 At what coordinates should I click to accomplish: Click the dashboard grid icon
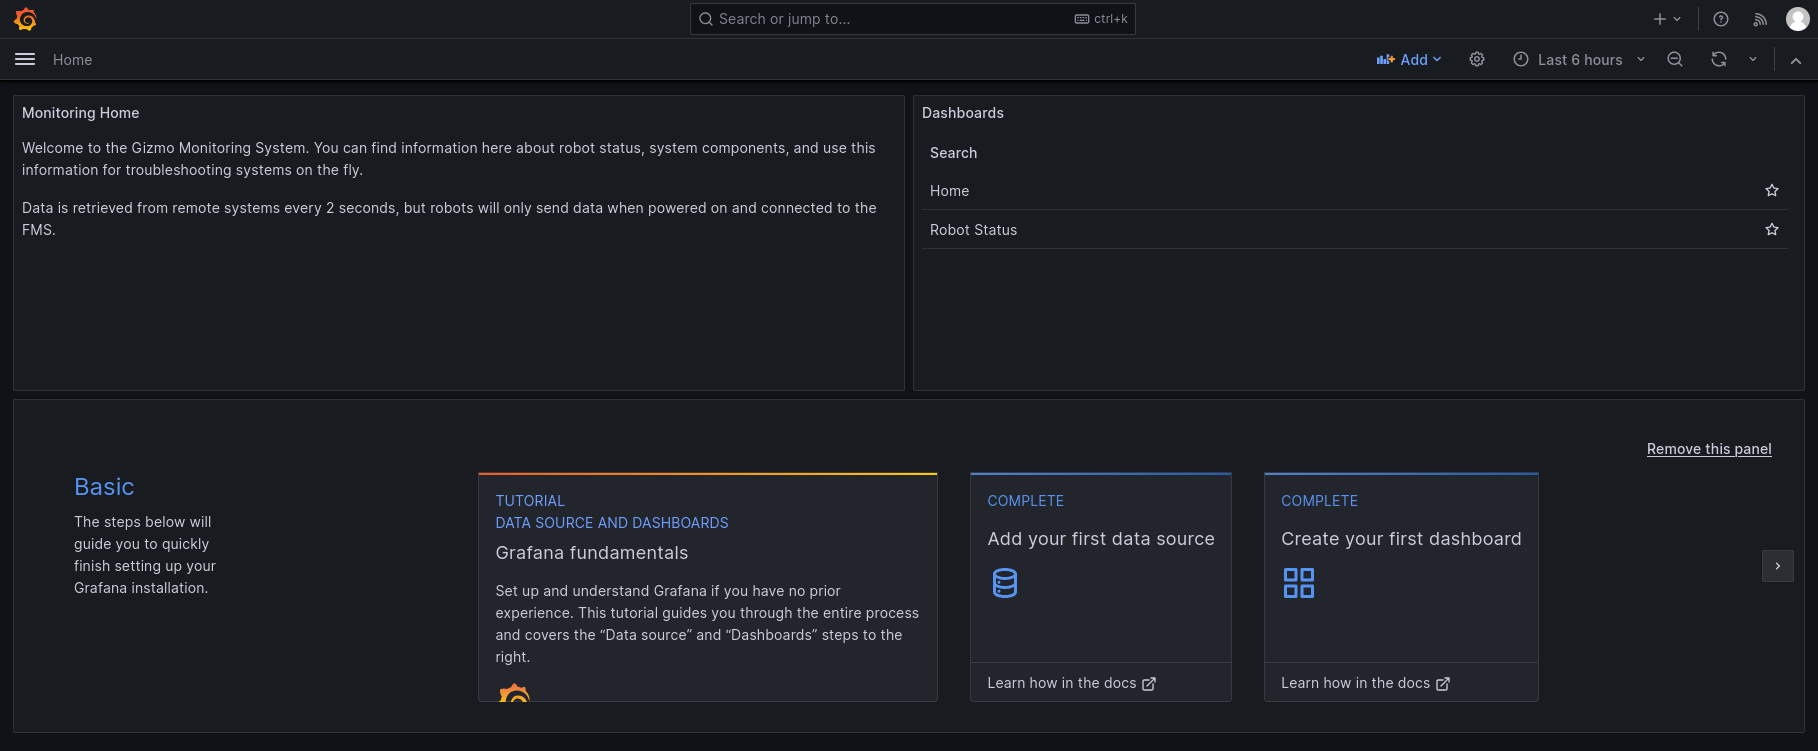click(1299, 583)
